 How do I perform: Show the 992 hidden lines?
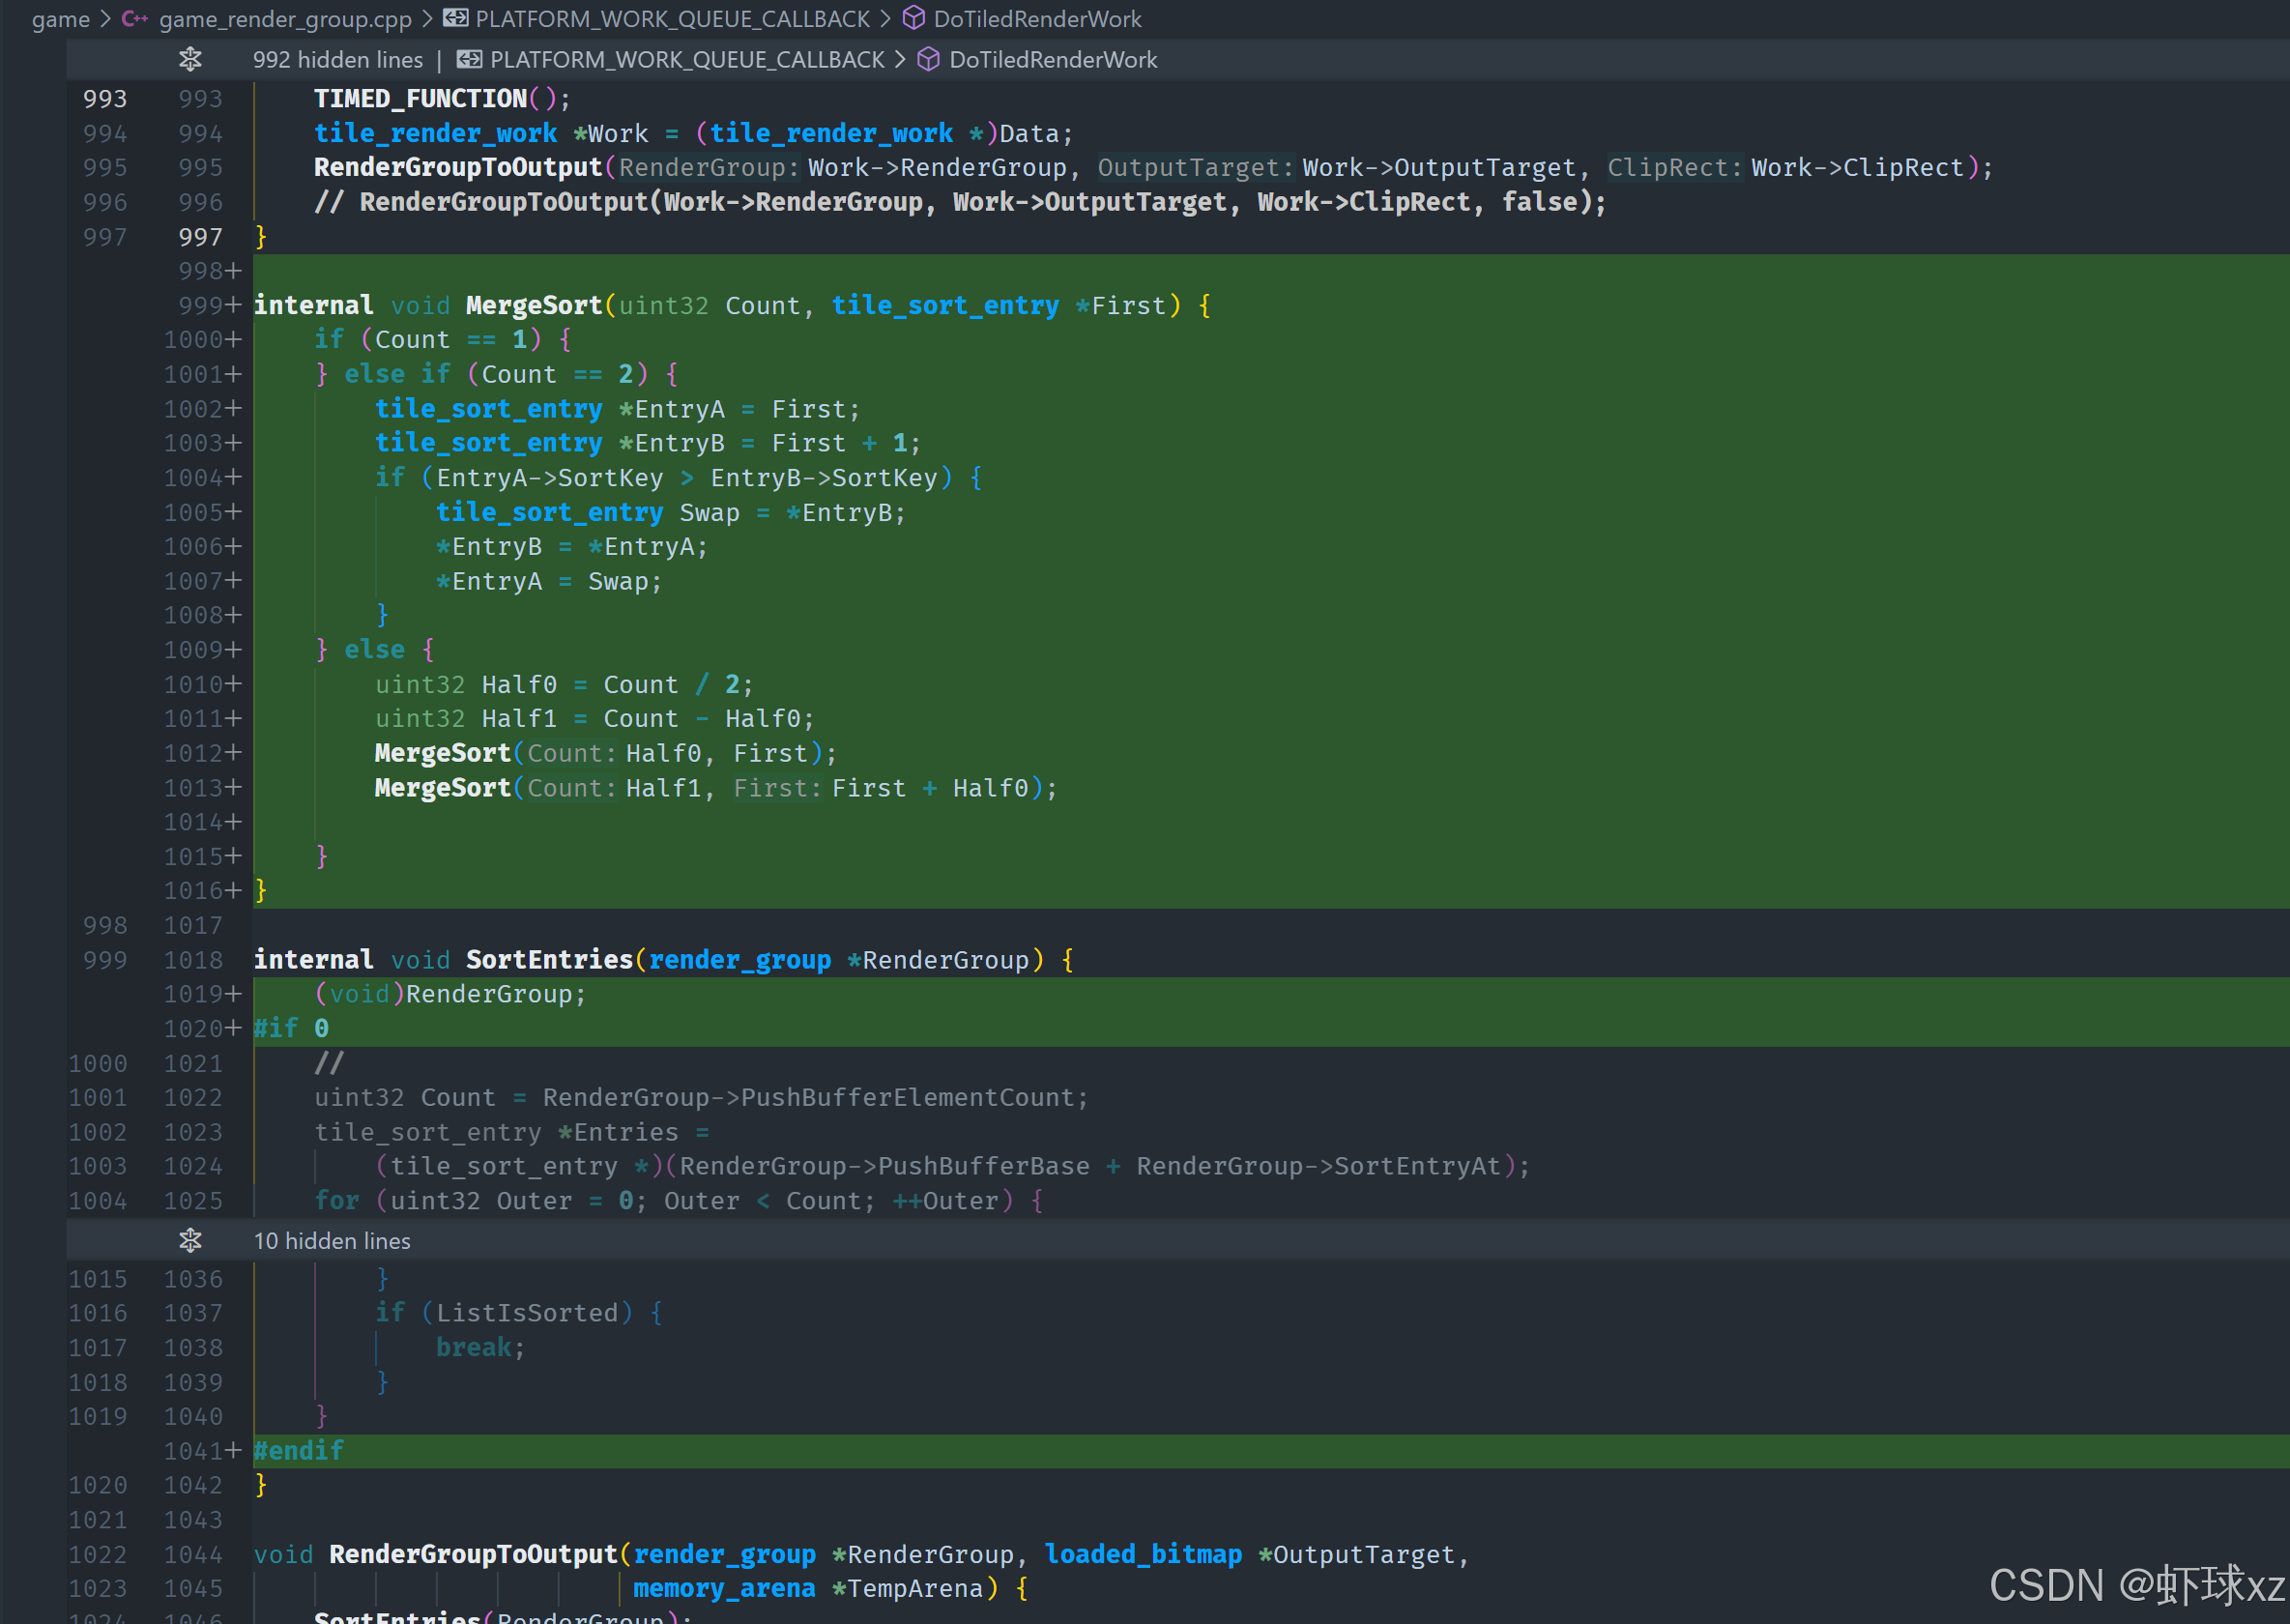[338, 60]
